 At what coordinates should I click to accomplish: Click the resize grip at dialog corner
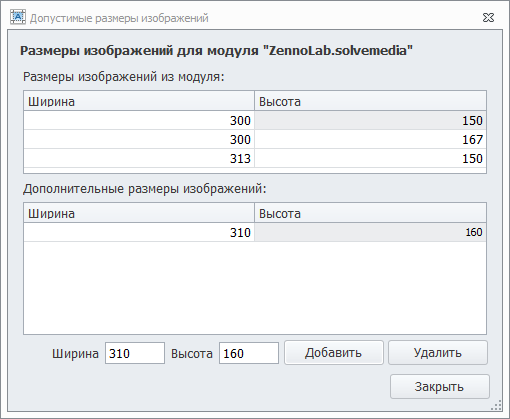click(x=497, y=405)
